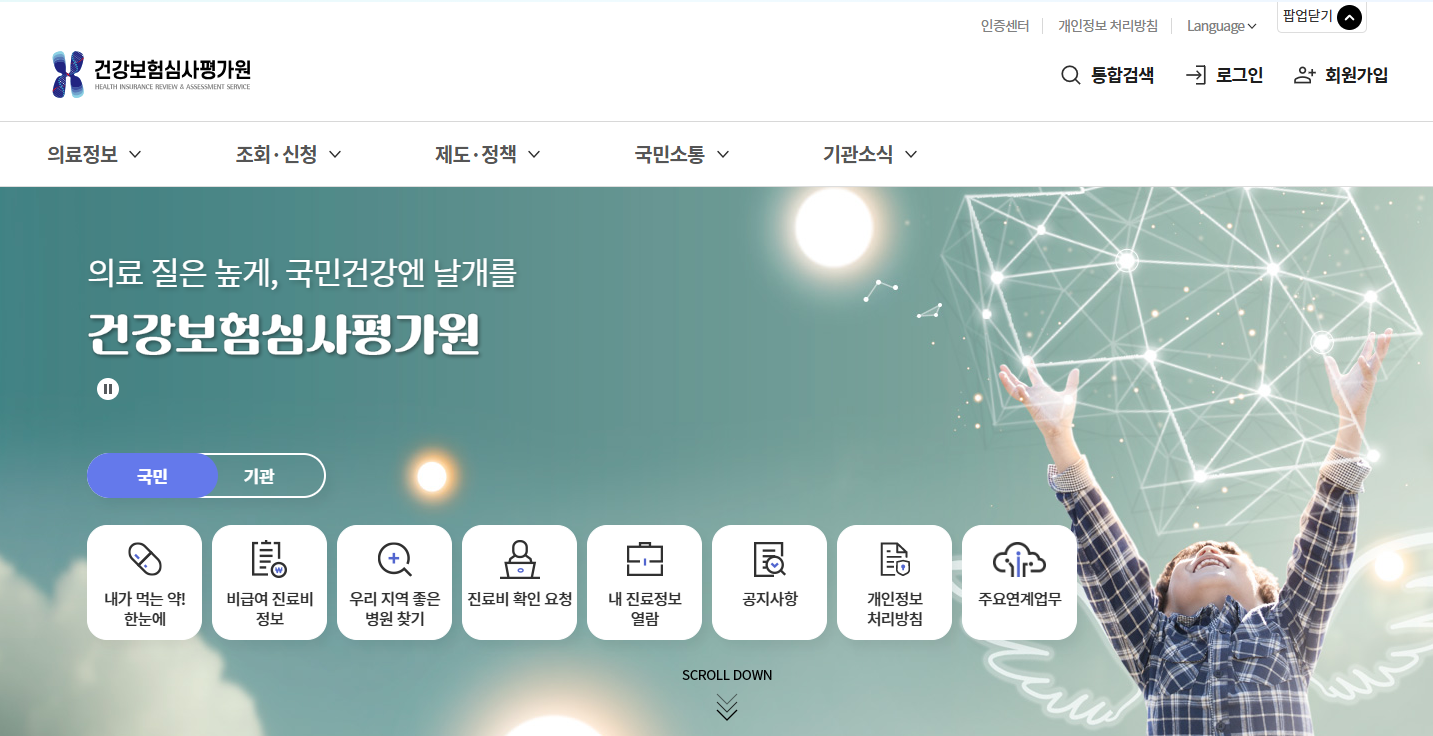Expand the 국민소통 menu chevron
Image resolution: width=1433 pixels, height=736 pixels.
pos(723,154)
